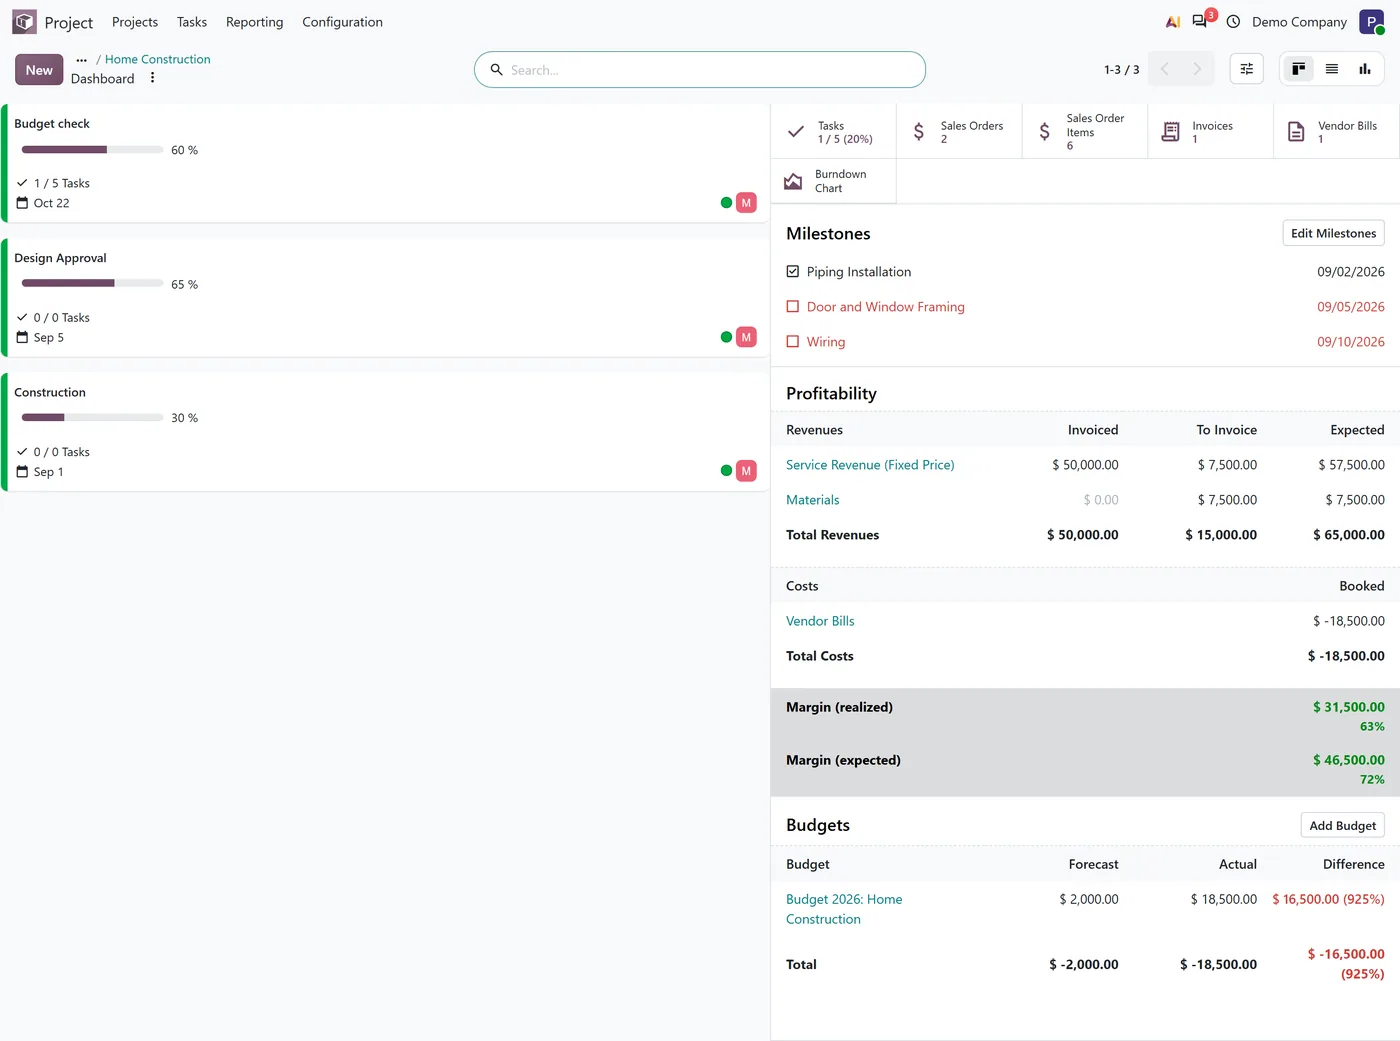Viewport: 1400px width, 1041px height.
Task: Click the Design Approval assignee avatar
Action: (x=746, y=337)
